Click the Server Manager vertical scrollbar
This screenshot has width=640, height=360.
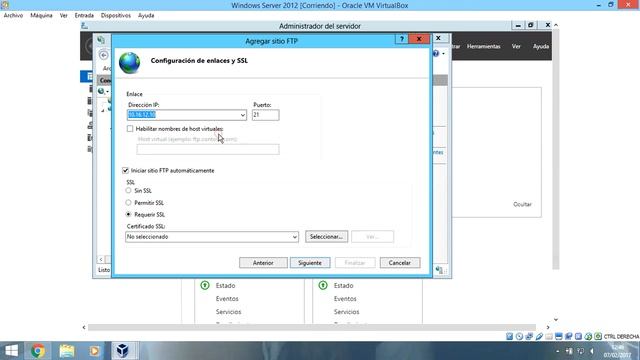point(556,149)
